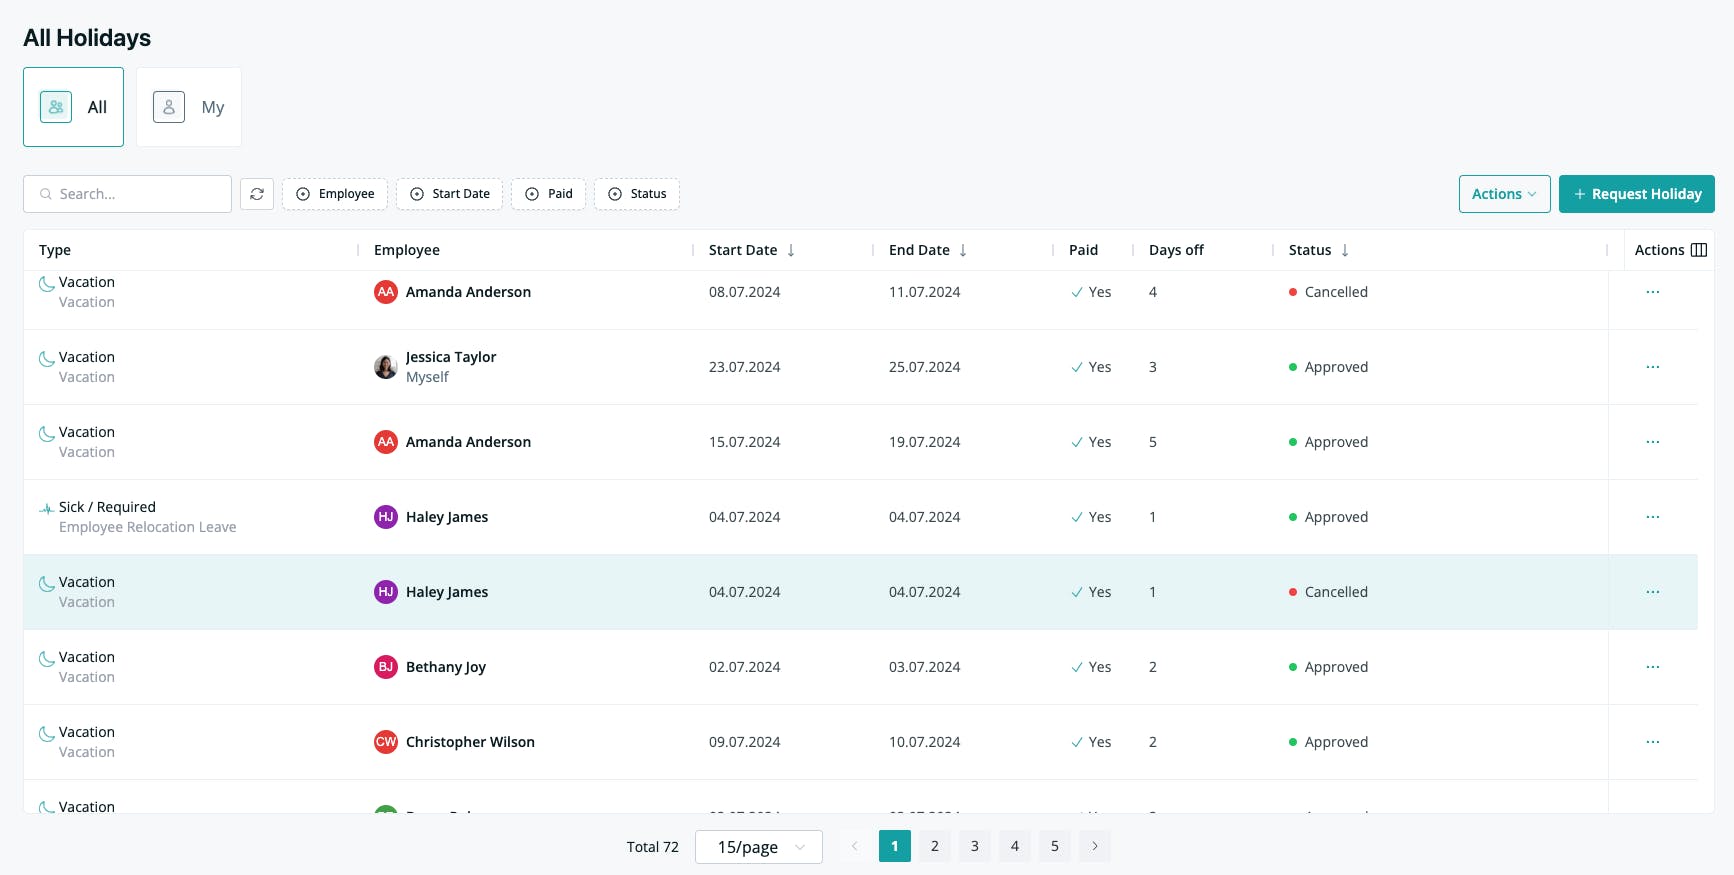Add the Paid filter

coord(549,194)
